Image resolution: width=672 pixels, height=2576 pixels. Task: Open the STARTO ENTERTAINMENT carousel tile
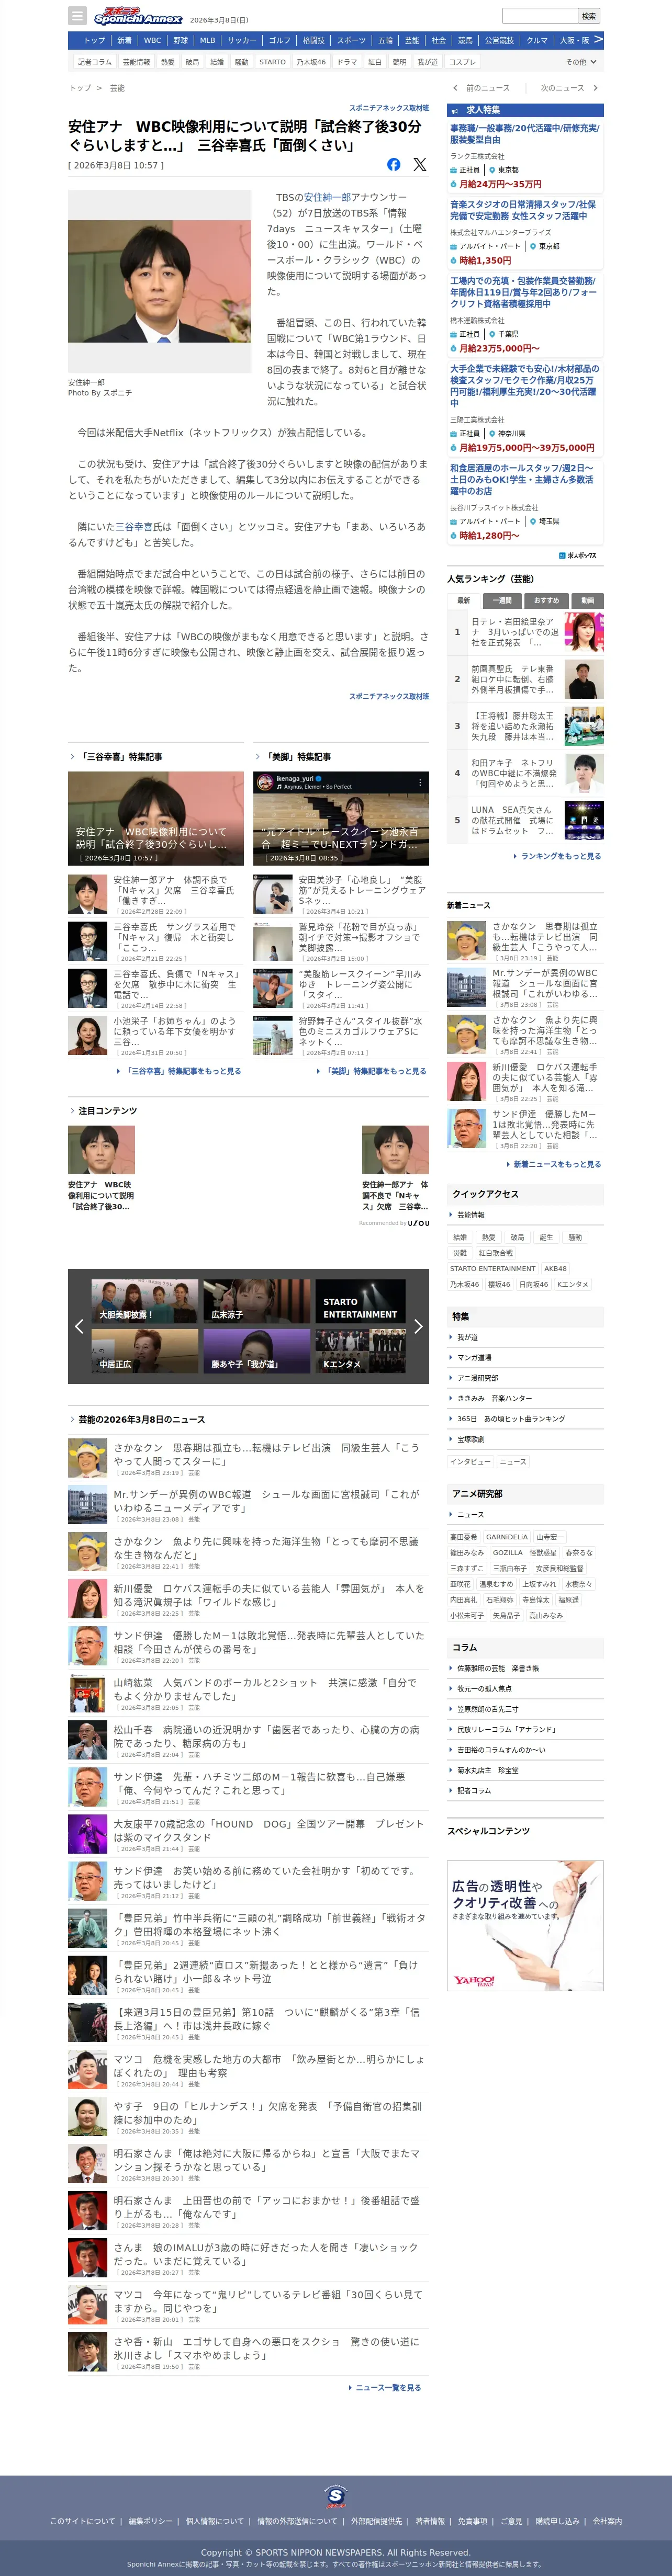(x=361, y=1301)
